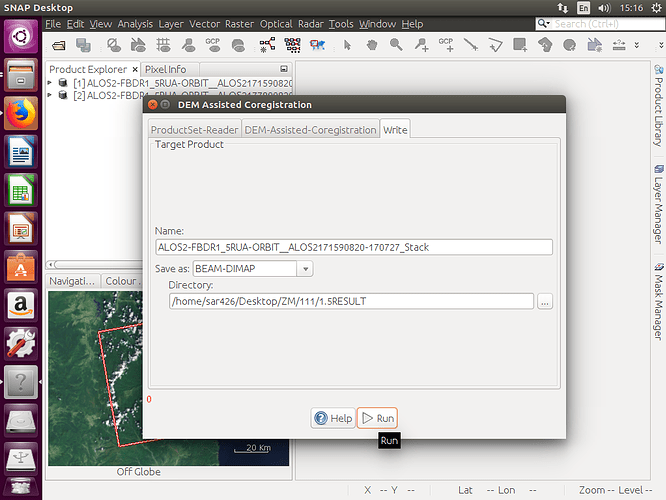666x500 pixels.
Task: Launch Firefox from the Ubuntu dock
Action: point(21,113)
